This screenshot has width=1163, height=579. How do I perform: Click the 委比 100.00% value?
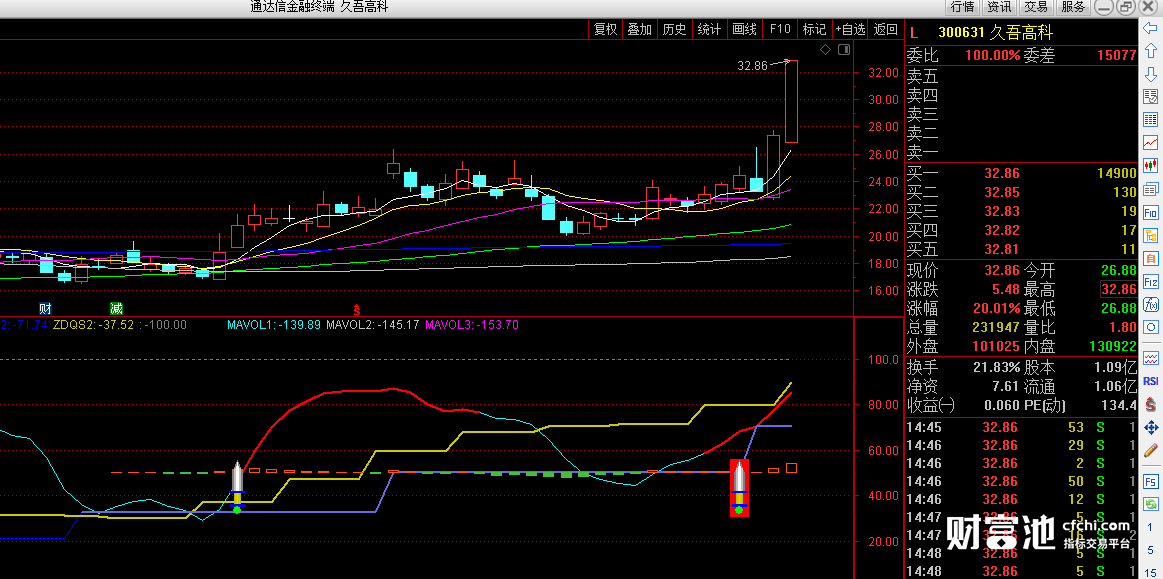point(992,55)
